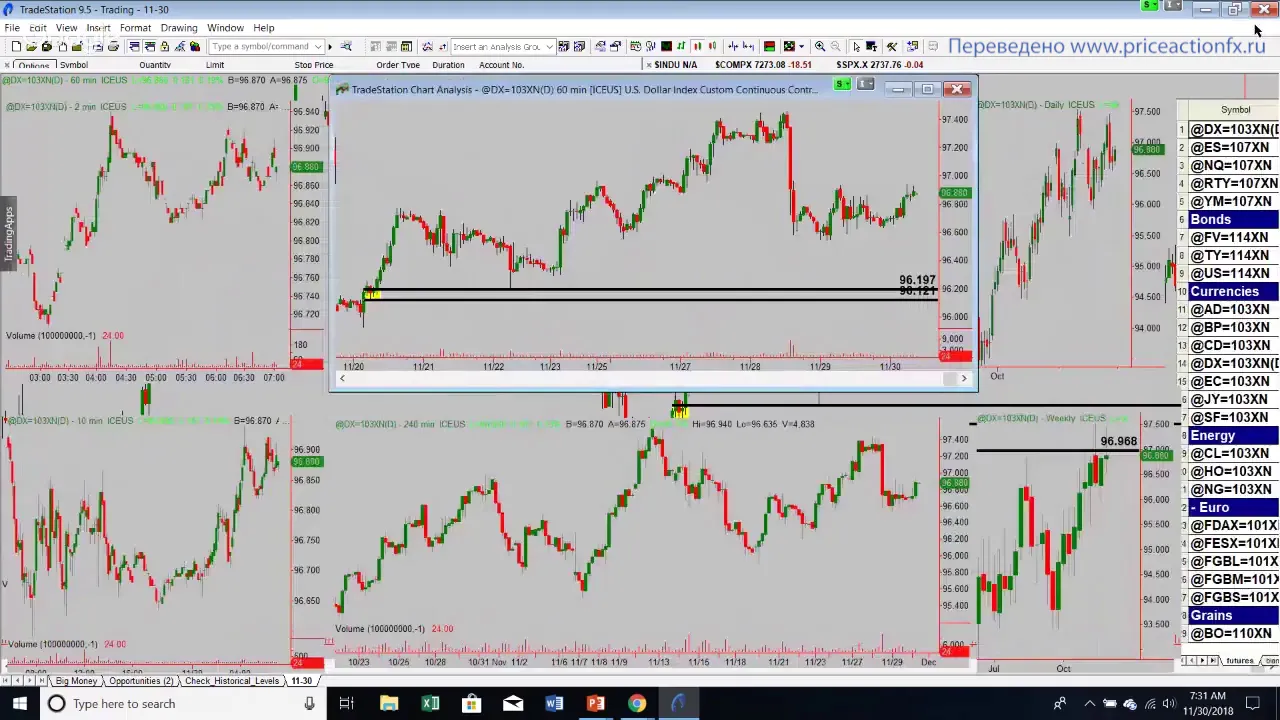This screenshot has height=720, width=1280.
Task: Open the Window menu
Action: point(225,28)
